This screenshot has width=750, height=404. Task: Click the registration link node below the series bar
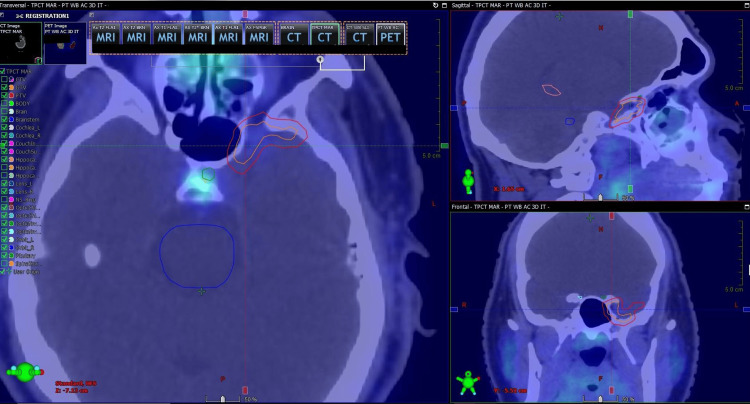pos(320,59)
